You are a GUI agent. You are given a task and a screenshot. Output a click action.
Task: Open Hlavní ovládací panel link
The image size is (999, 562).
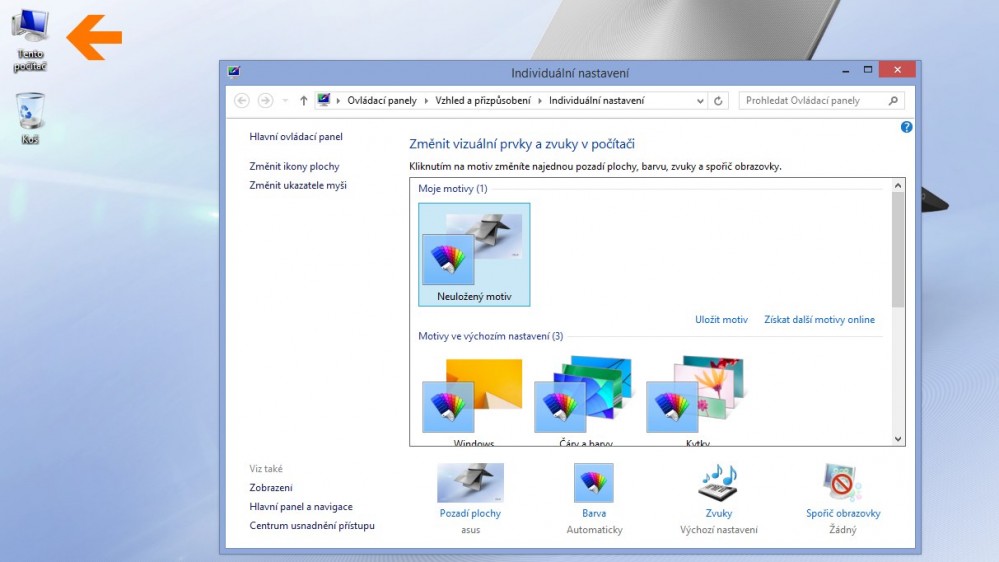[295, 136]
